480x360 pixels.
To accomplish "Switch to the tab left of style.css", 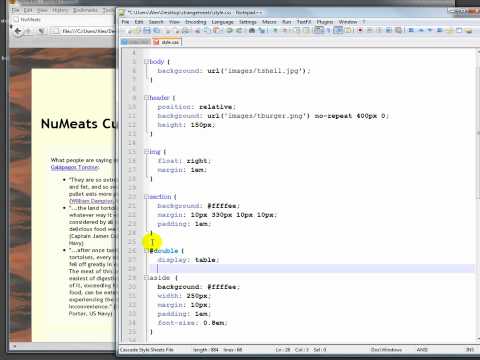I will pos(135,42).
